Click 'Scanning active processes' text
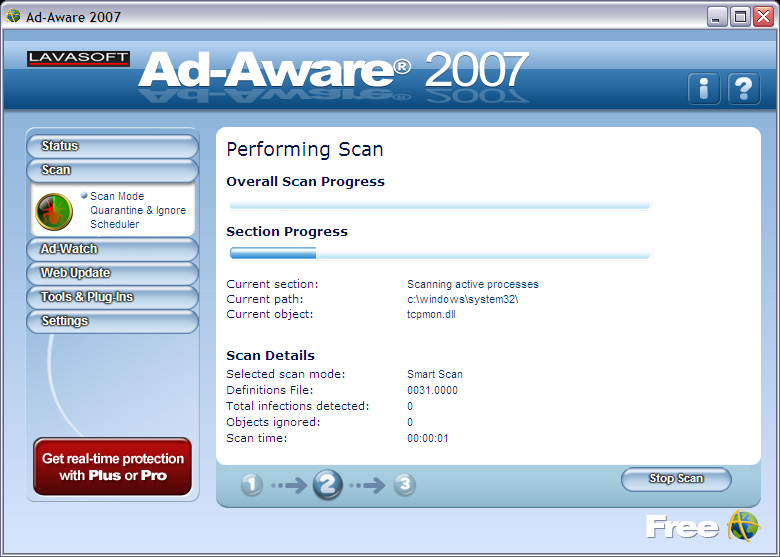The height and width of the screenshot is (557, 780). pyautogui.click(x=473, y=284)
